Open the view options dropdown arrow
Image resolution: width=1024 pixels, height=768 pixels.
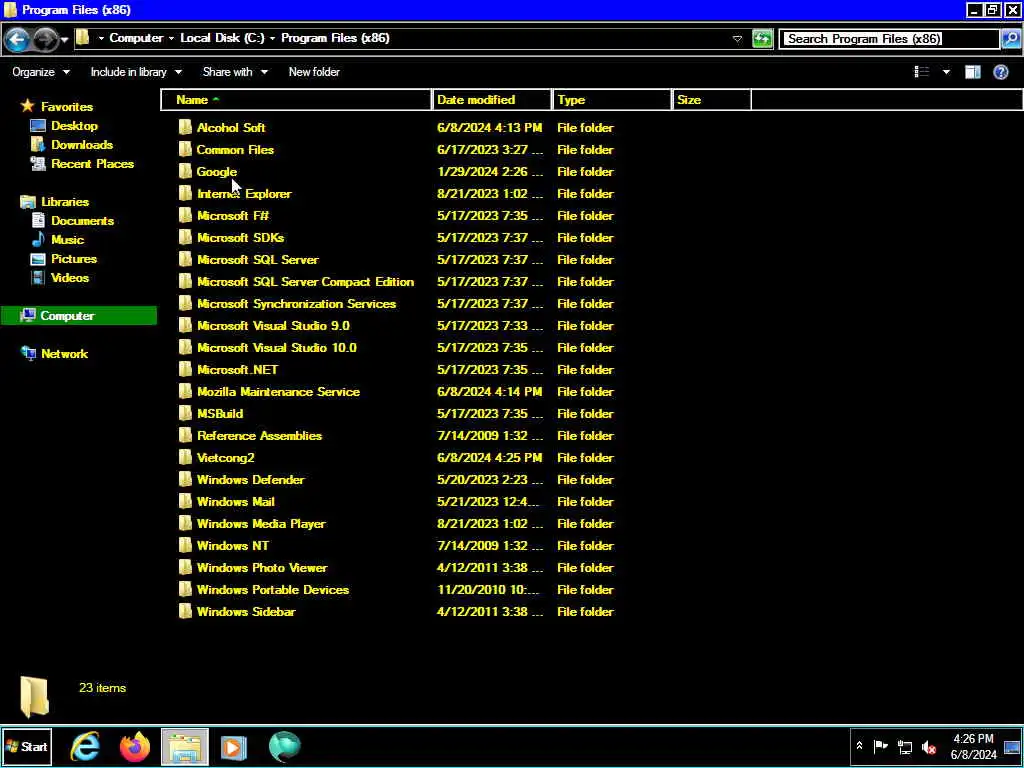point(946,72)
